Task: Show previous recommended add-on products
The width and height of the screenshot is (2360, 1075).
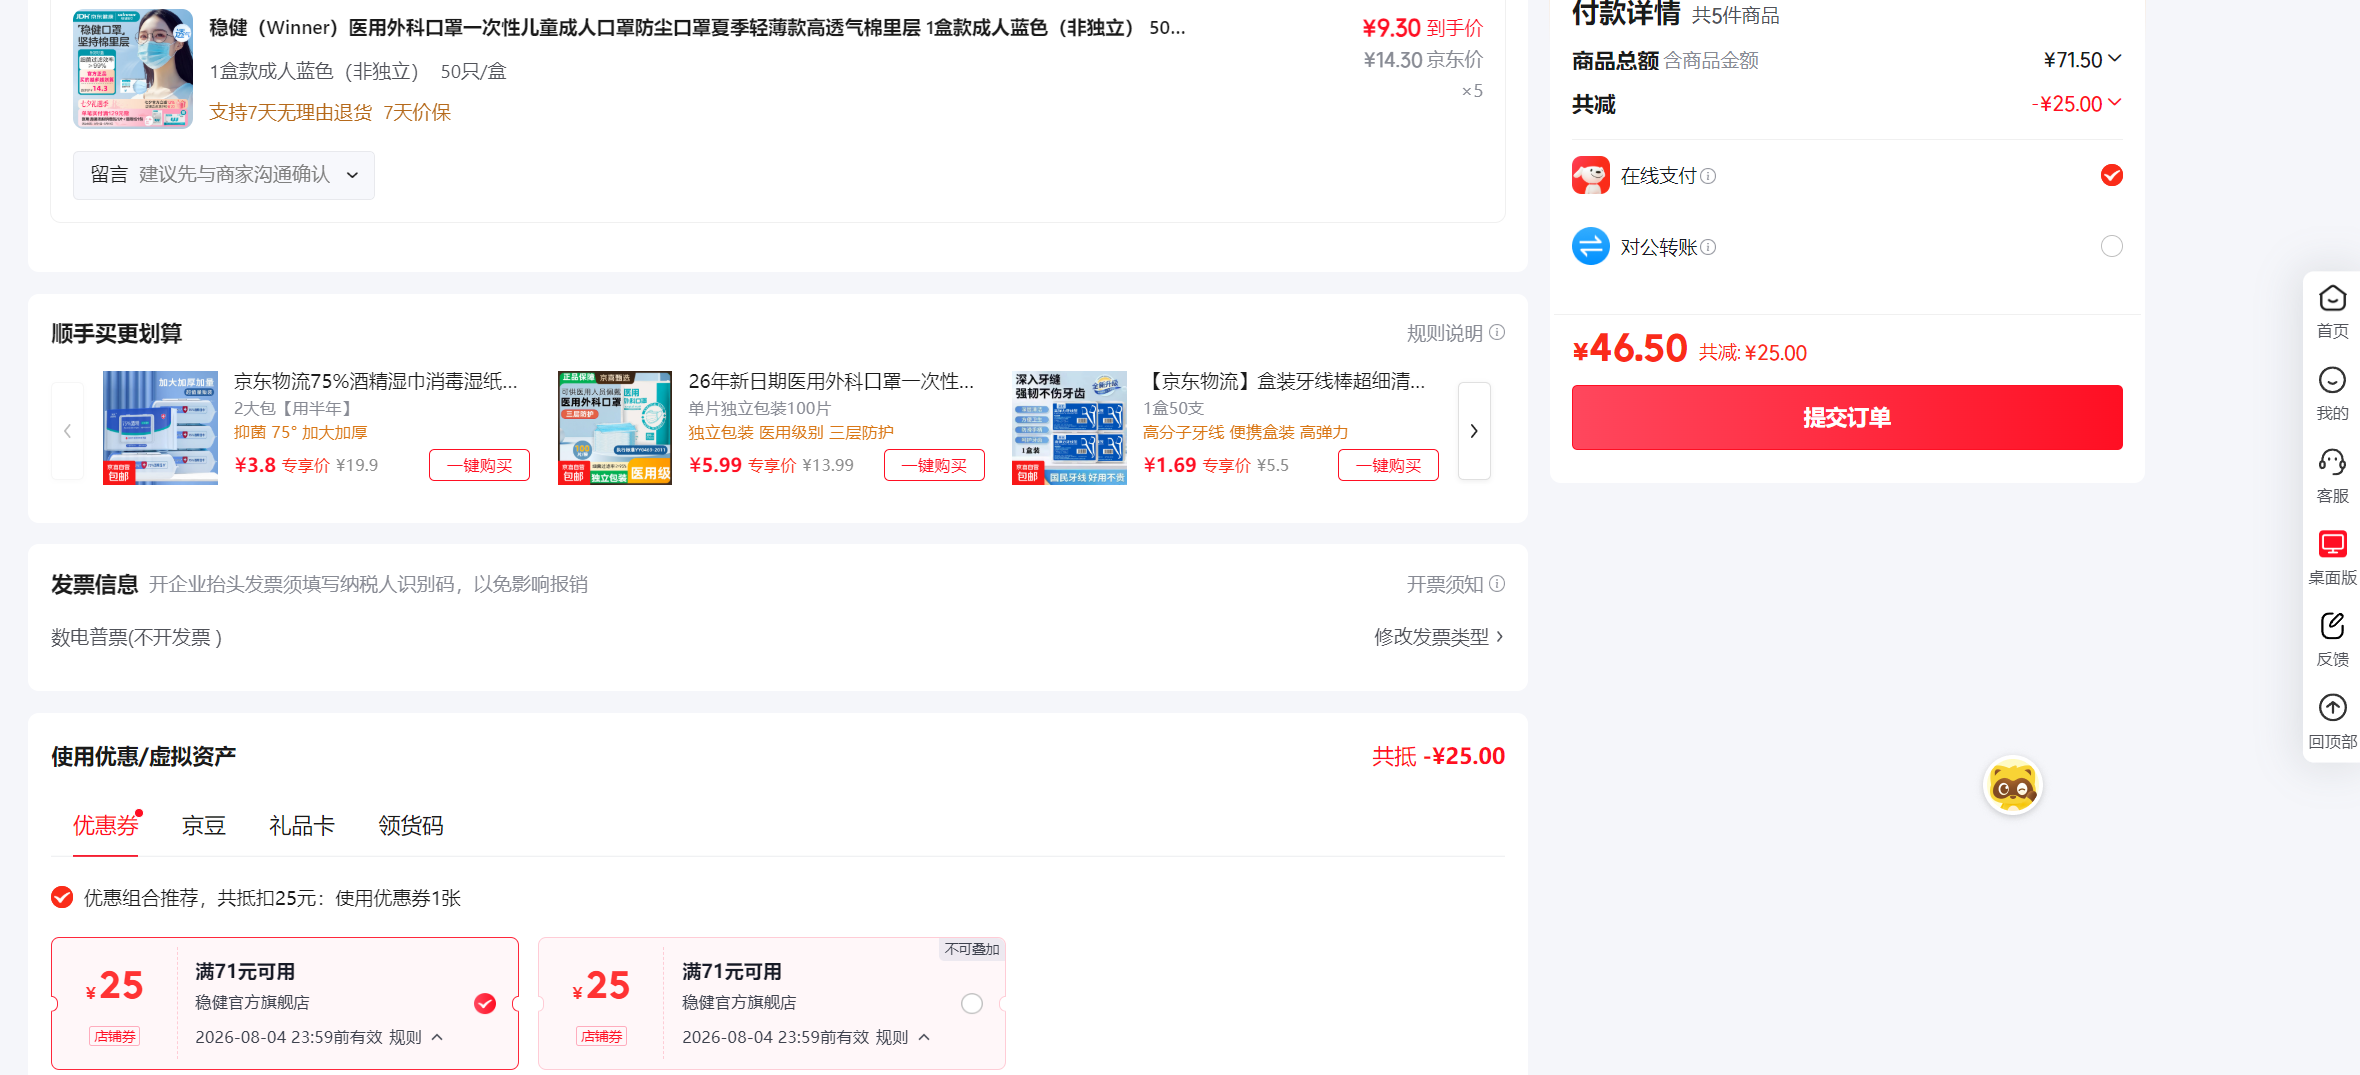Action: click(68, 431)
